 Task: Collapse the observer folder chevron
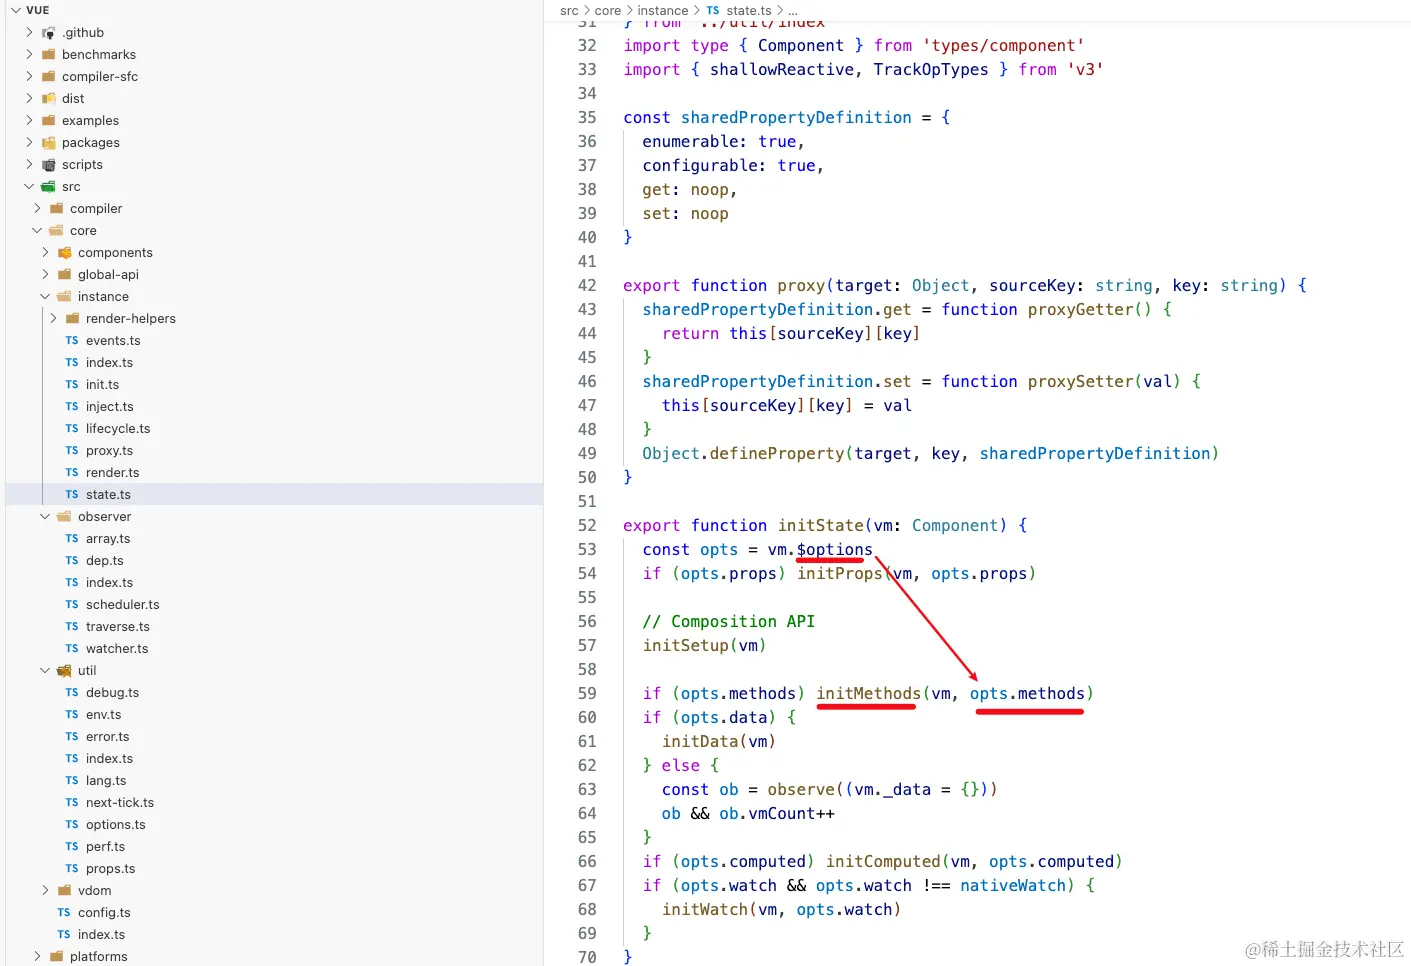click(x=45, y=517)
